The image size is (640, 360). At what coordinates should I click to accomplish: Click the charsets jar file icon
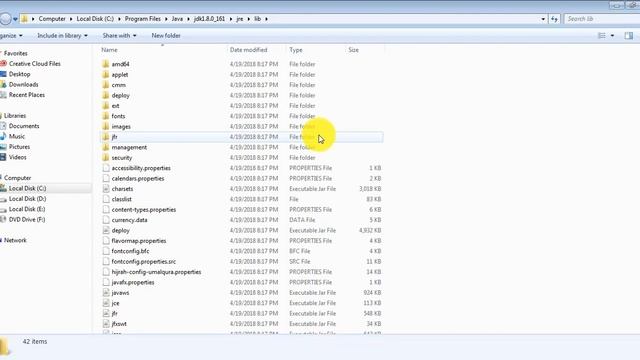[106, 189]
